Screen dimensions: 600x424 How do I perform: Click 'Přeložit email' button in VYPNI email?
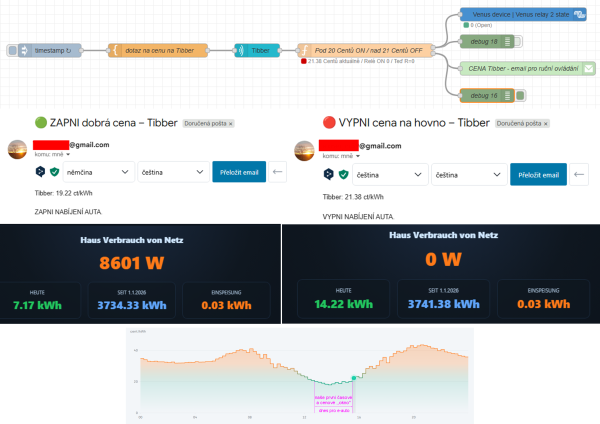(x=538, y=174)
